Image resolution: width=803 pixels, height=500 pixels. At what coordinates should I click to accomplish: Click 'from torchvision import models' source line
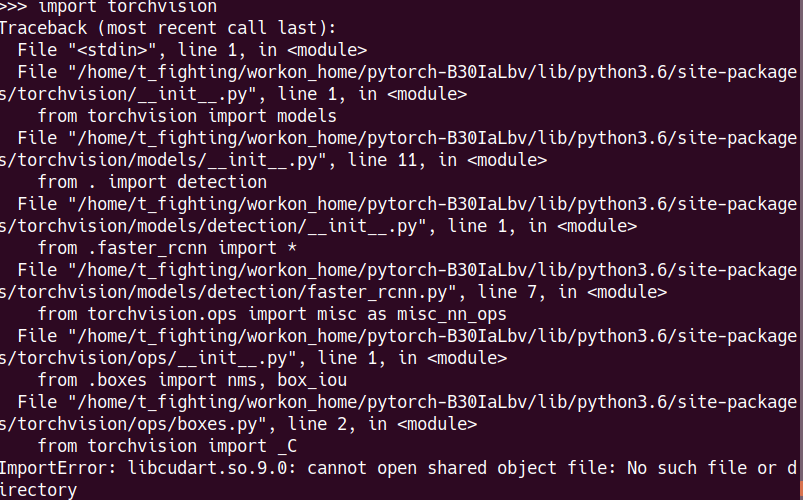tap(187, 116)
